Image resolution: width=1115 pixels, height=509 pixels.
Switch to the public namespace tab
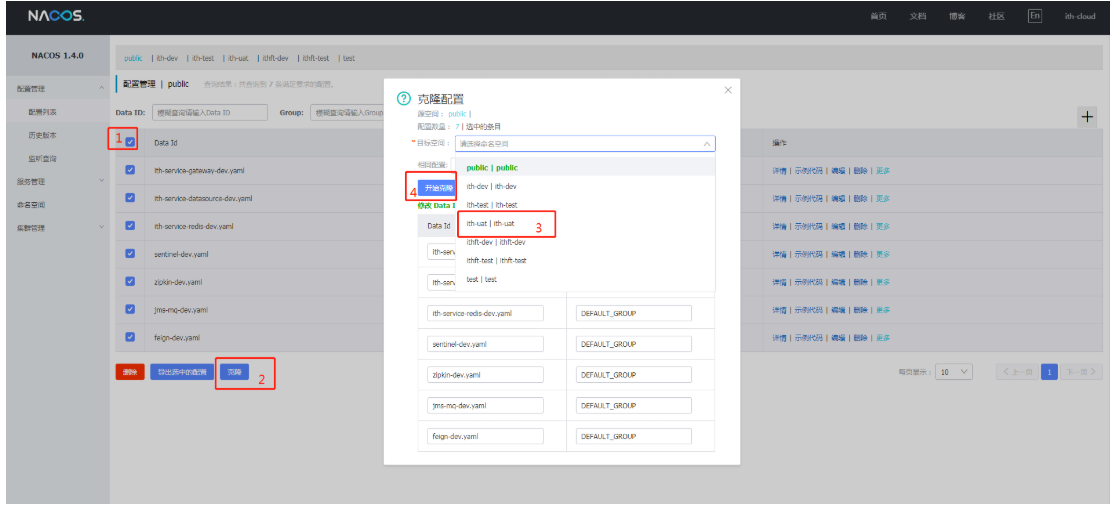click(133, 58)
